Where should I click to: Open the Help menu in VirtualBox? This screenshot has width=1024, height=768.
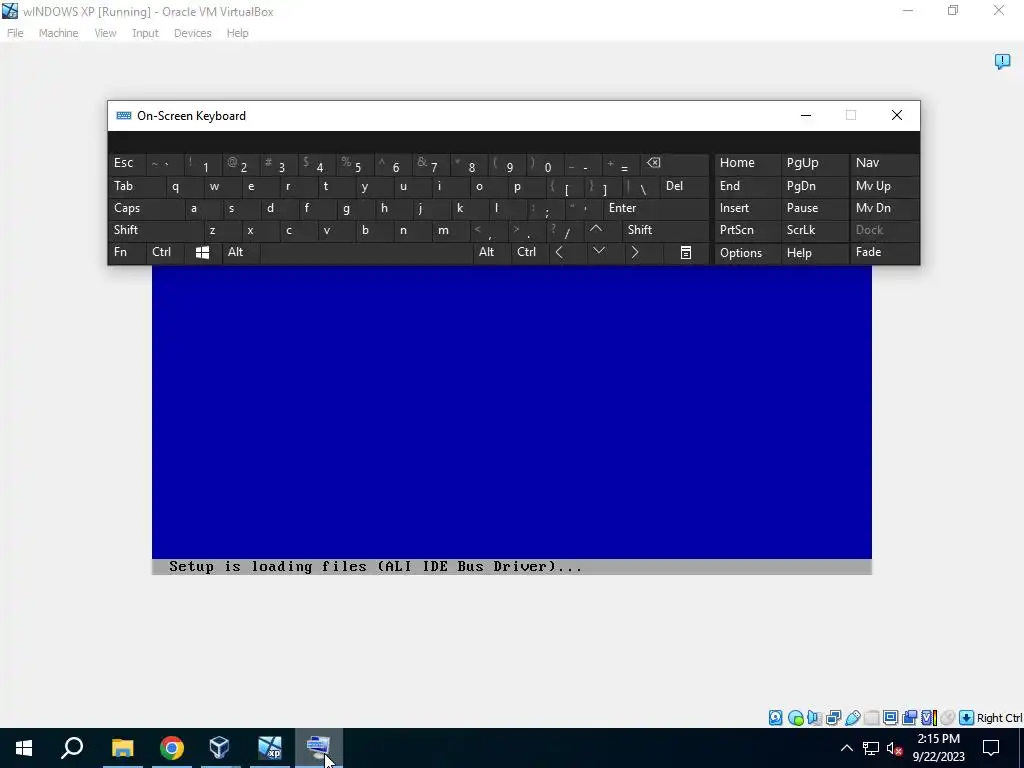click(x=237, y=33)
